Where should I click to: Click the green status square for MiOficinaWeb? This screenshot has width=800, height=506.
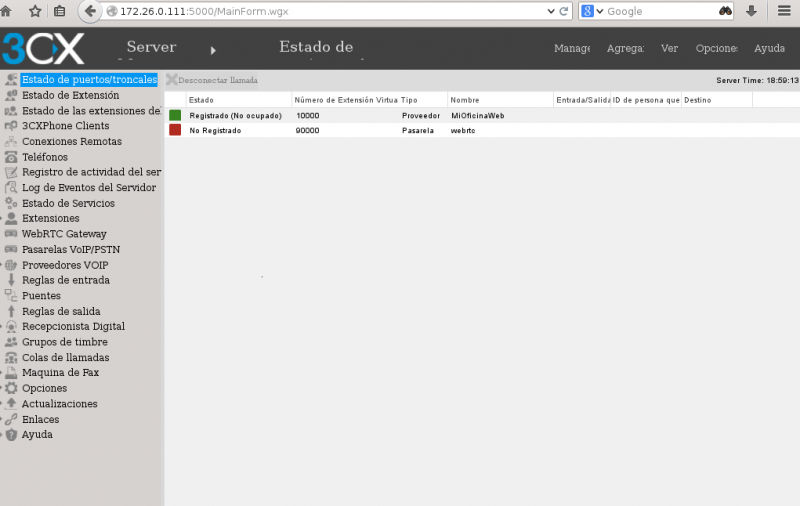point(175,115)
